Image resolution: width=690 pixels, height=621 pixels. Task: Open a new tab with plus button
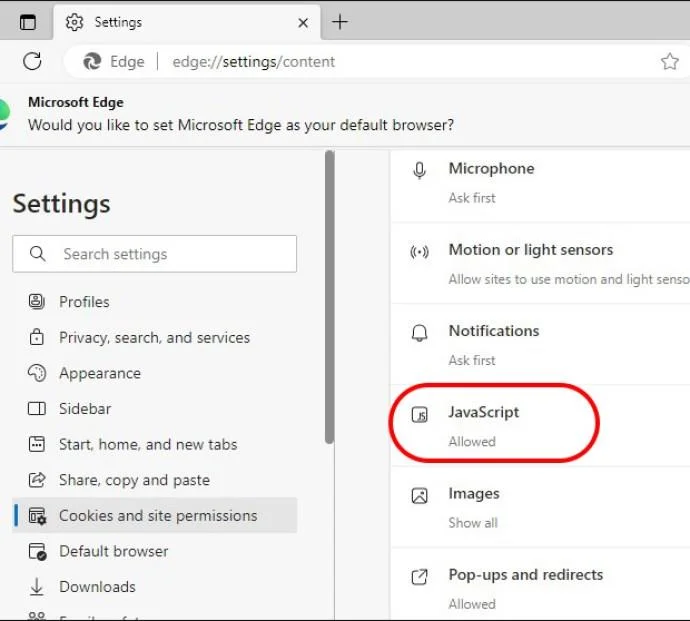click(340, 22)
